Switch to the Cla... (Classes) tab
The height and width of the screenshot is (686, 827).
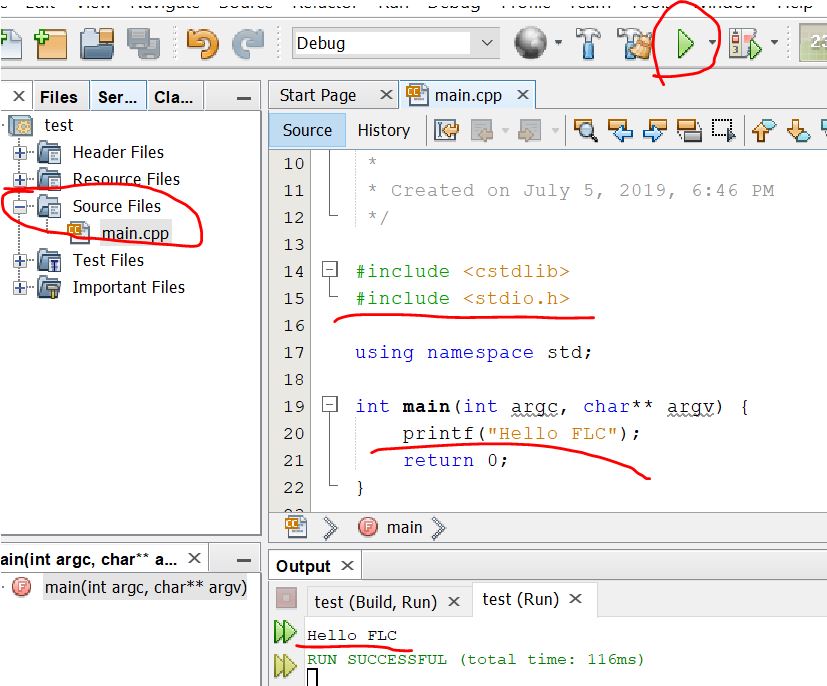click(174, 97)
